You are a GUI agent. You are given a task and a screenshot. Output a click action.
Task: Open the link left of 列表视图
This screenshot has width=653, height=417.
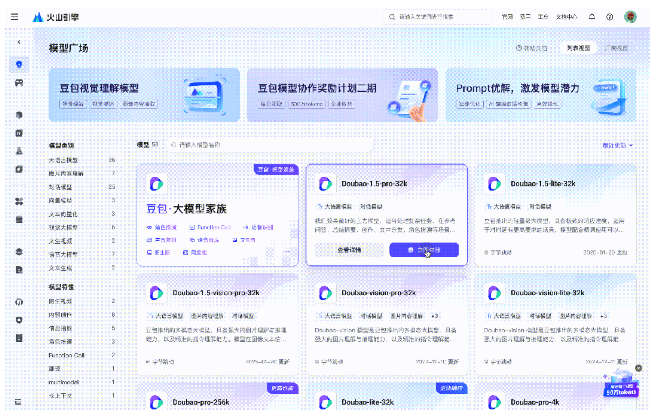(x=532, y=48)
